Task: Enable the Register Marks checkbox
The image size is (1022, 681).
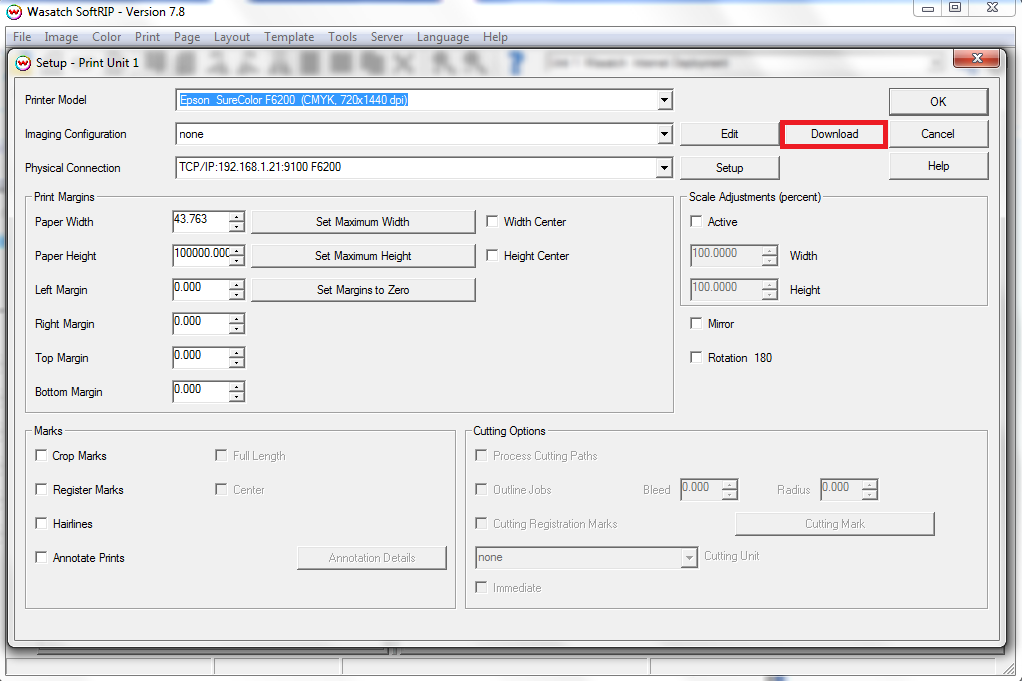Action: 41,489
